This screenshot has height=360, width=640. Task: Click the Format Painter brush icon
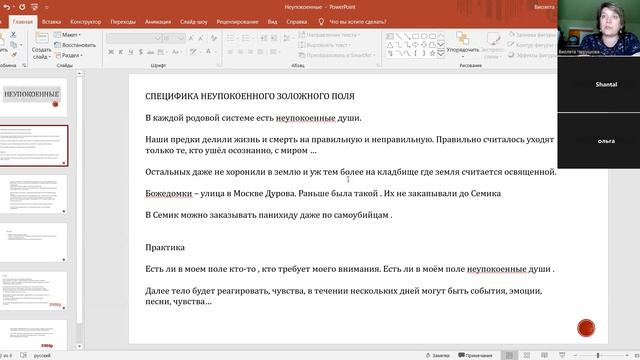point(13,54)
